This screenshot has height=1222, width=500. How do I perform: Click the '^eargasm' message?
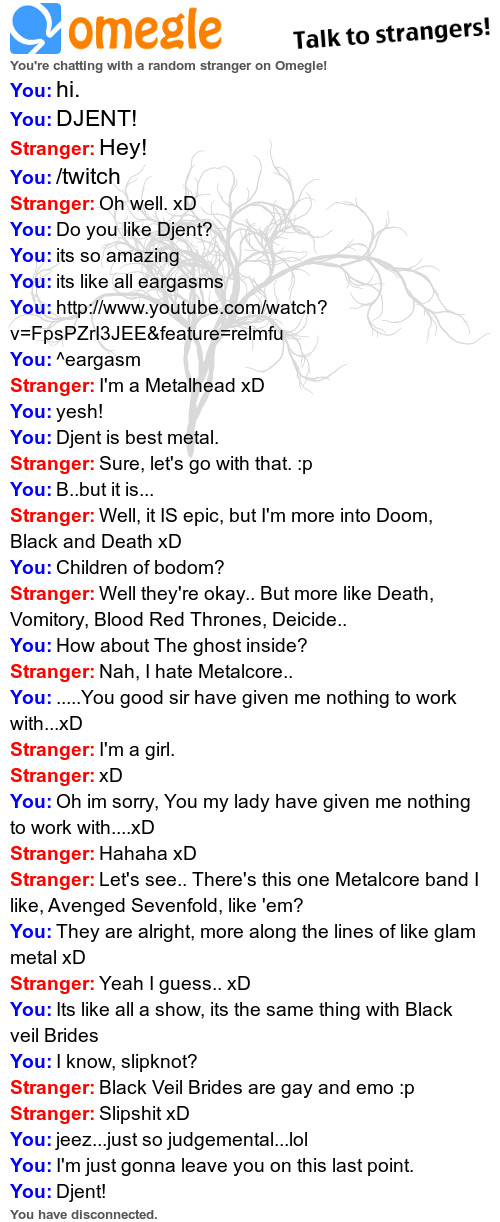(x=98, y=359)
